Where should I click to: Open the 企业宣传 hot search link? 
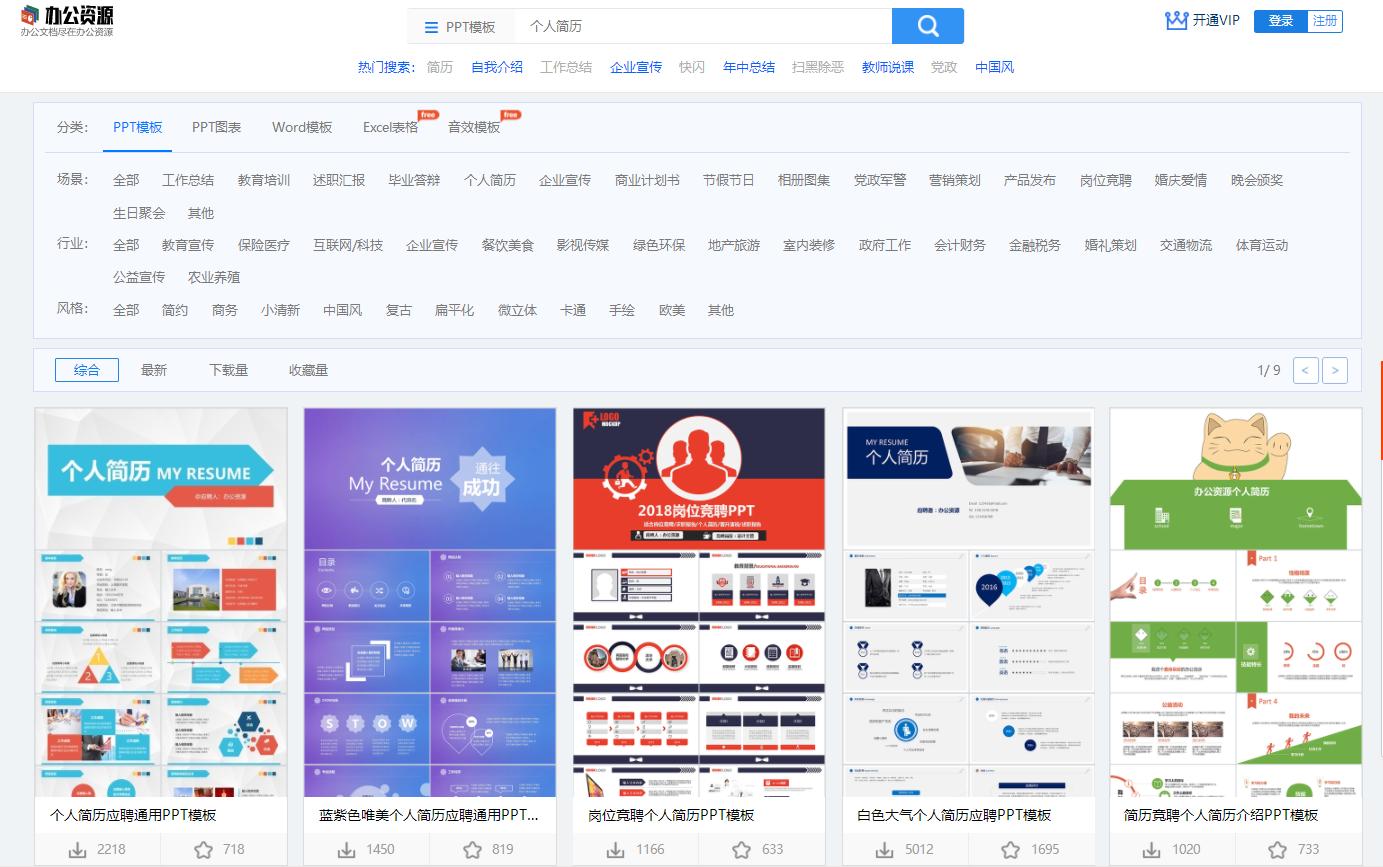click(636, 67)
